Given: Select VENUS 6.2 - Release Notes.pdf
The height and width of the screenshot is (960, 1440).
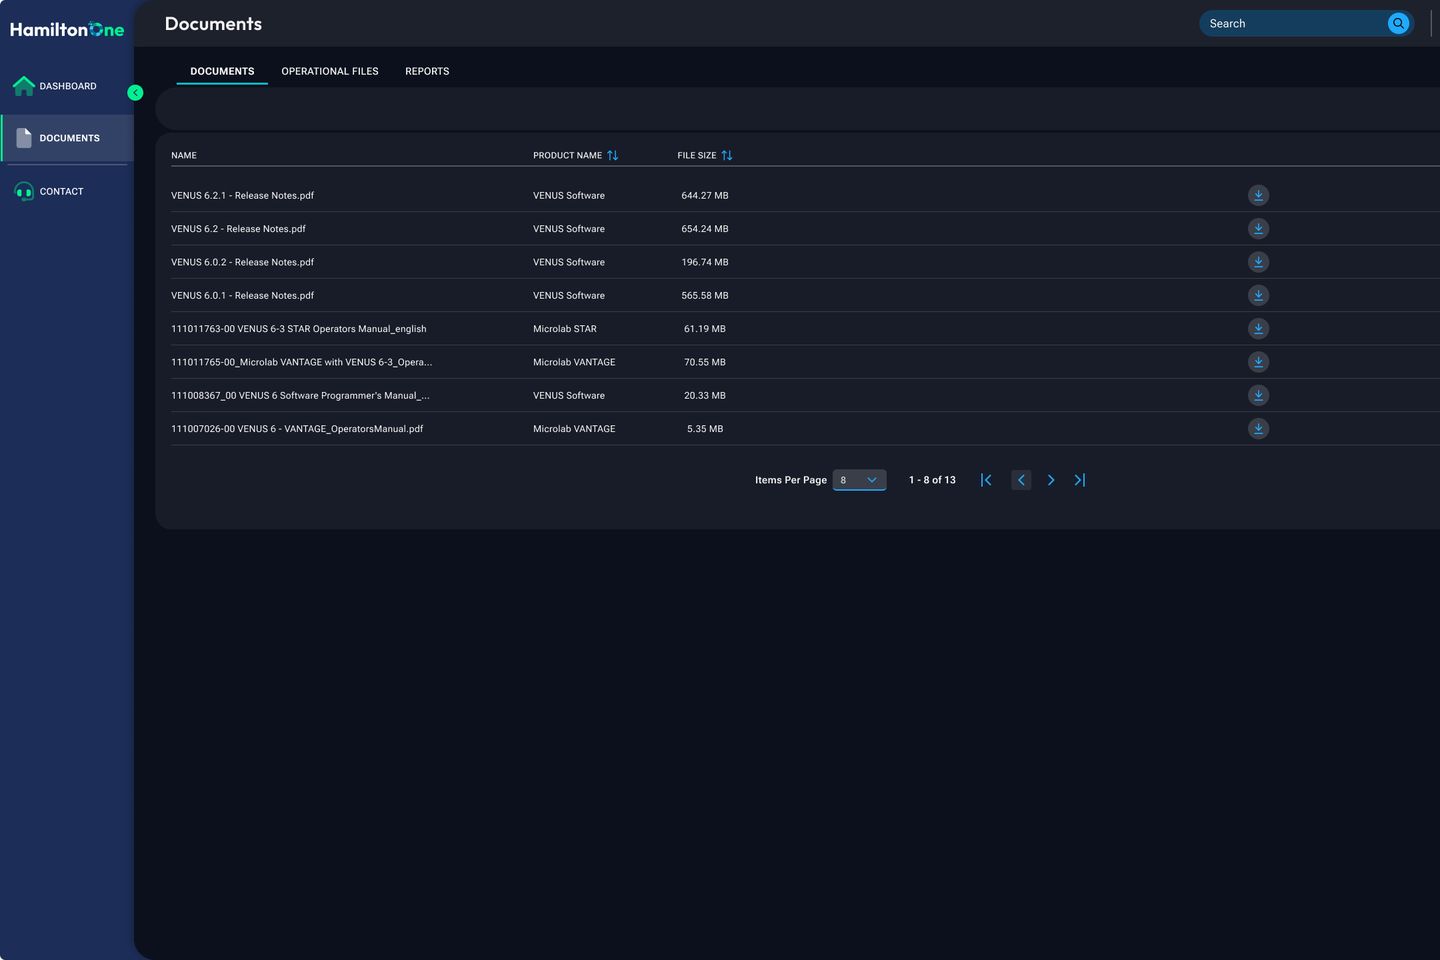Looking at the screenshot, I should 238,229.
